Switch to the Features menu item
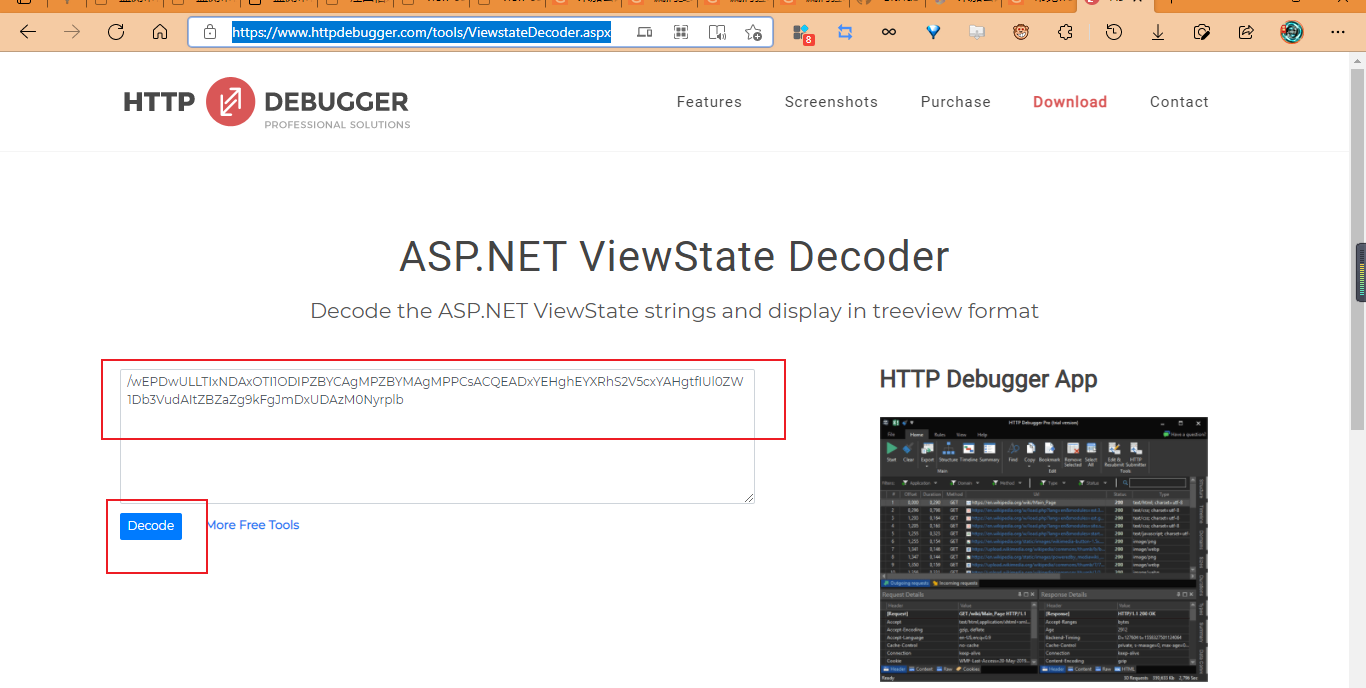Image resolution: width=1366 pixels, height=688 pixels. pos(709,101)
